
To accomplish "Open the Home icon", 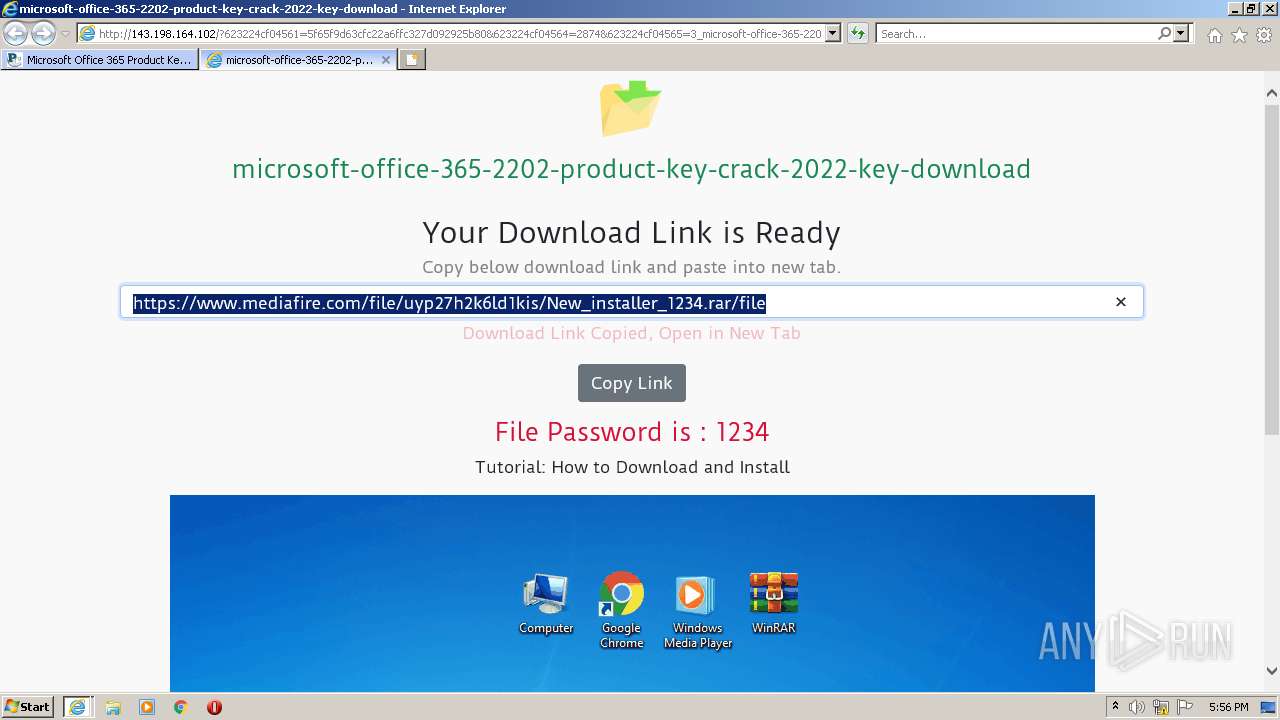I will [1214, 35].
